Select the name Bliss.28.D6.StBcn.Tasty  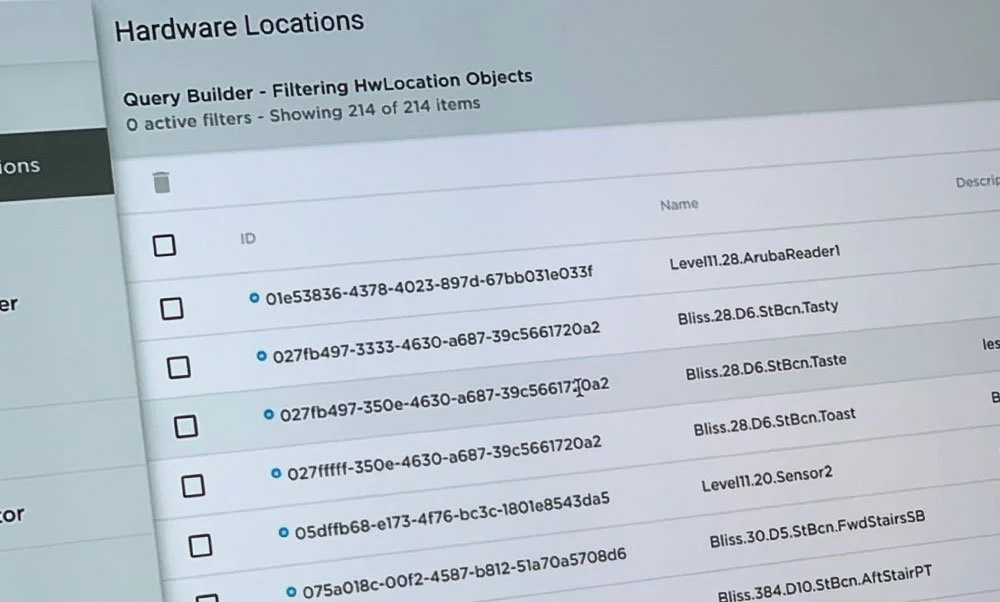[758, 312]
